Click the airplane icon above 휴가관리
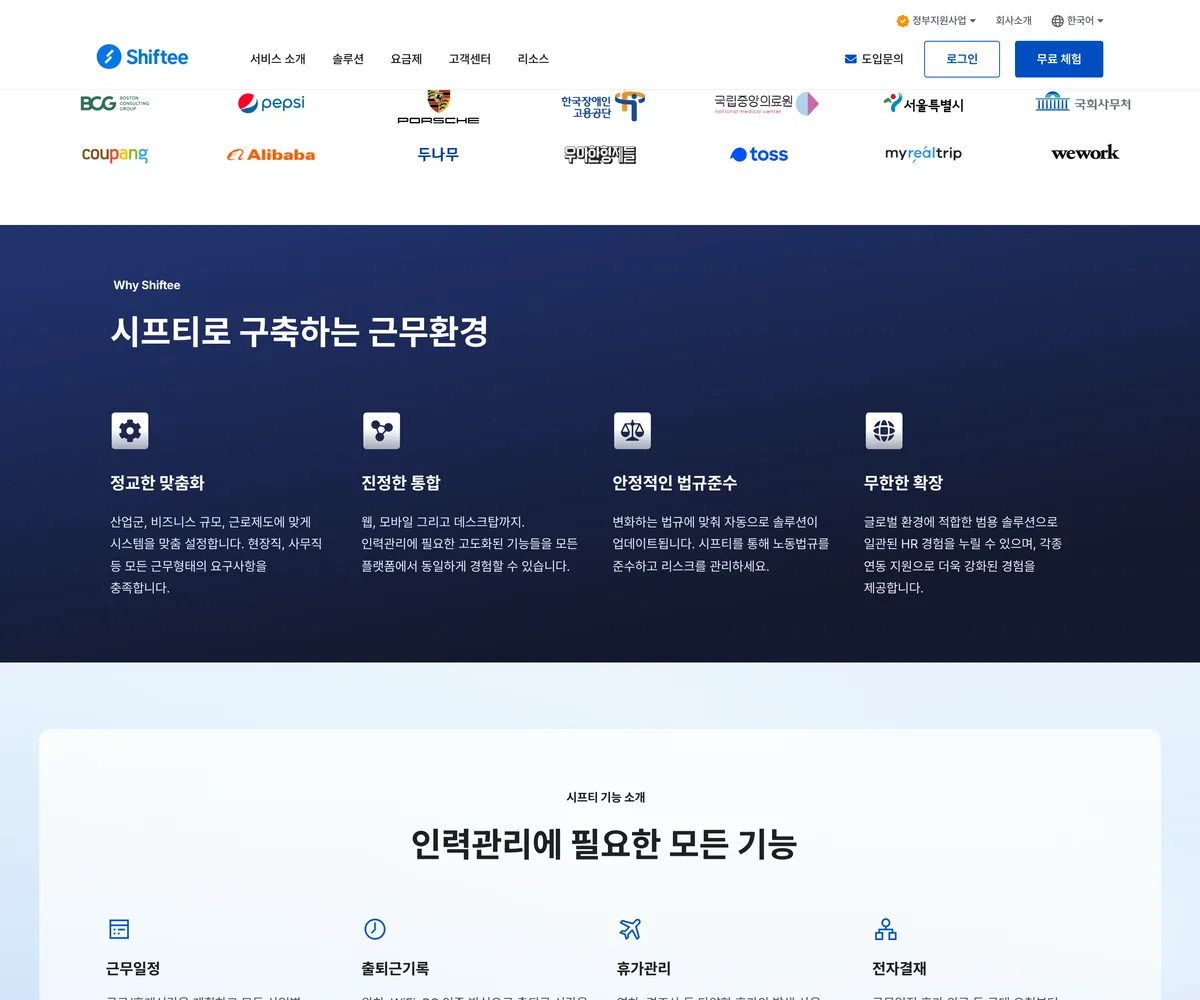1200x1000 pixels. pyautogui.click(x=630, y=929)
